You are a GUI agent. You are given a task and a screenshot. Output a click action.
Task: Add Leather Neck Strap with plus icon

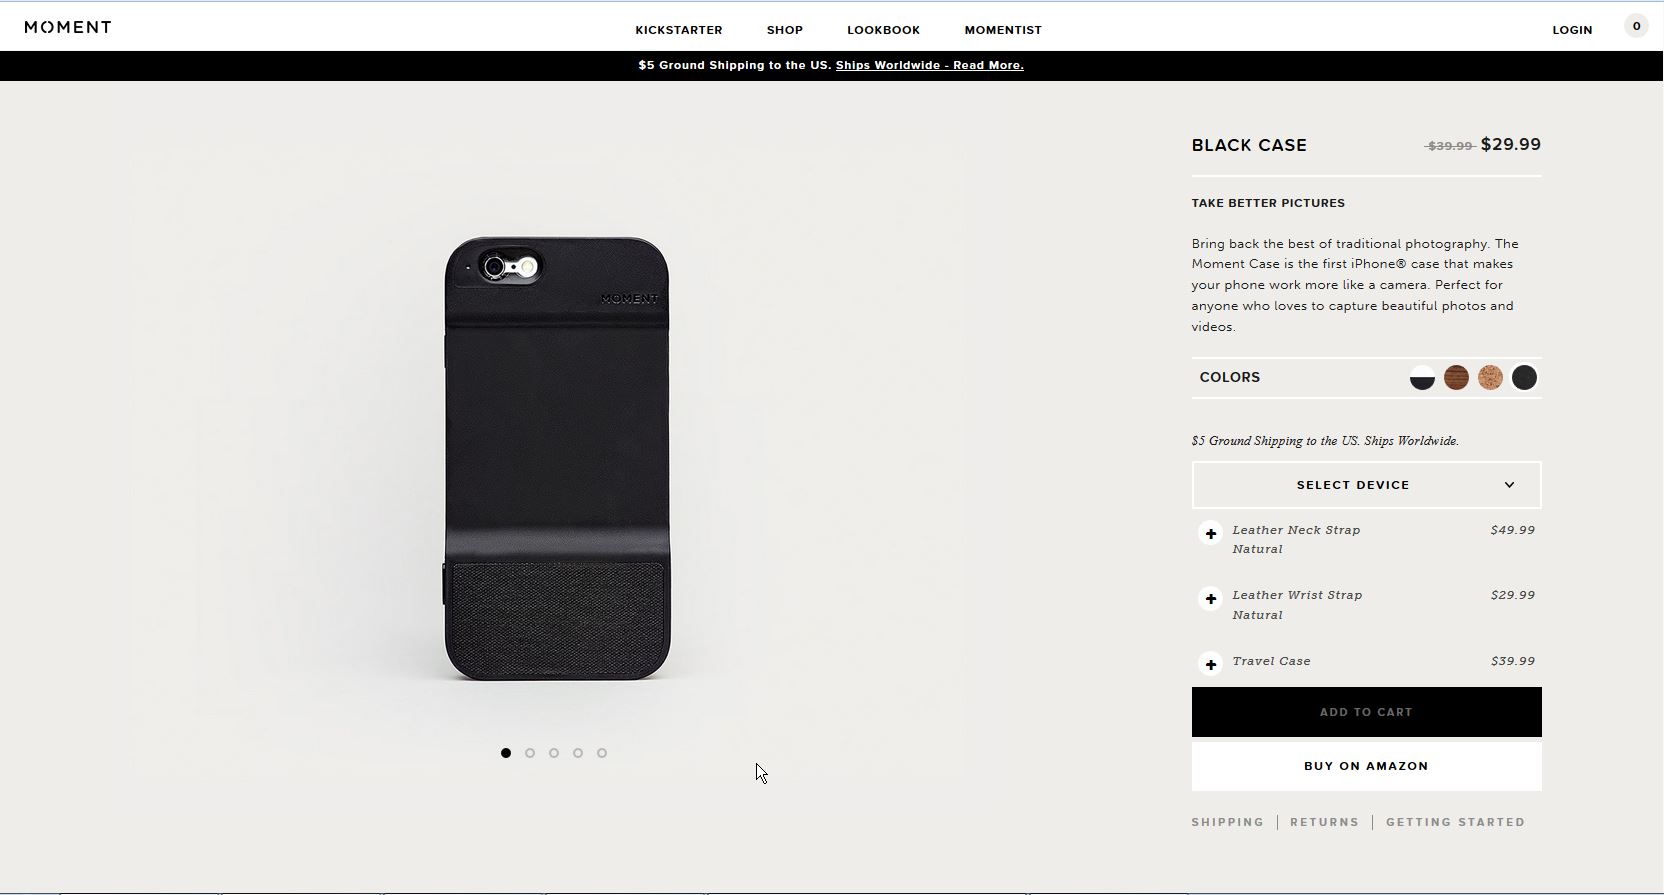[x=1211, y=533]
